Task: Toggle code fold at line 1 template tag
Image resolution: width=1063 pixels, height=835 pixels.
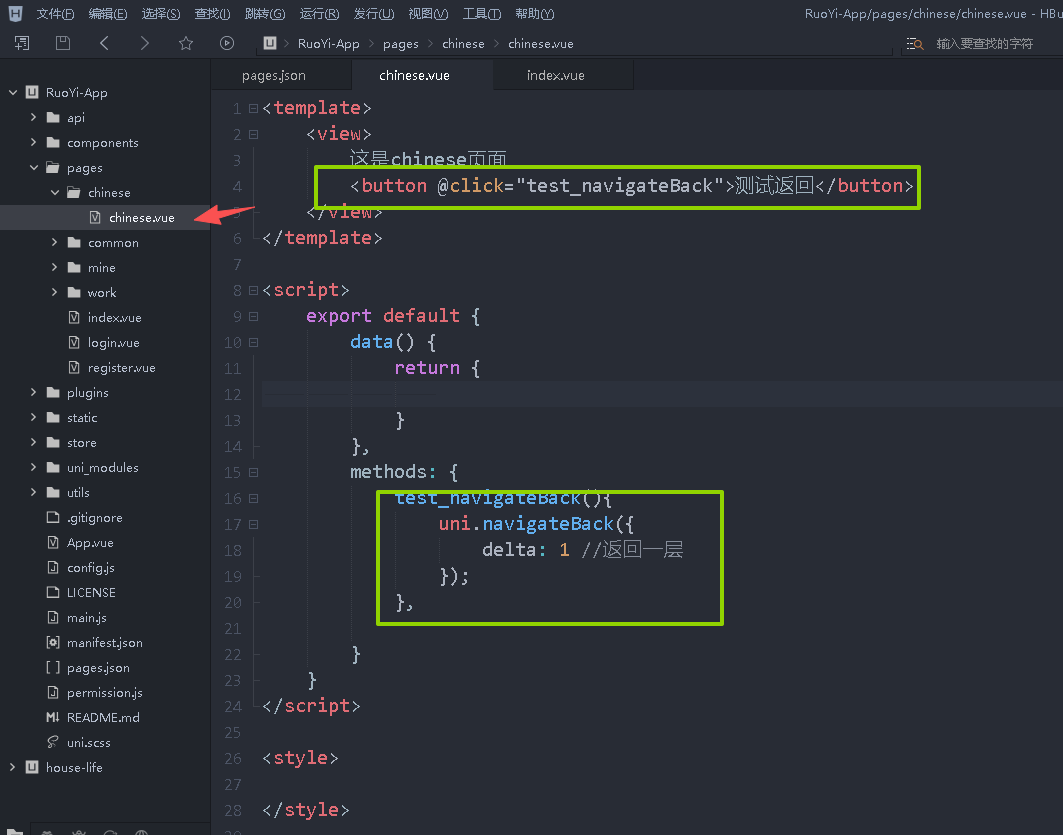Action: (x=253, y=108)
